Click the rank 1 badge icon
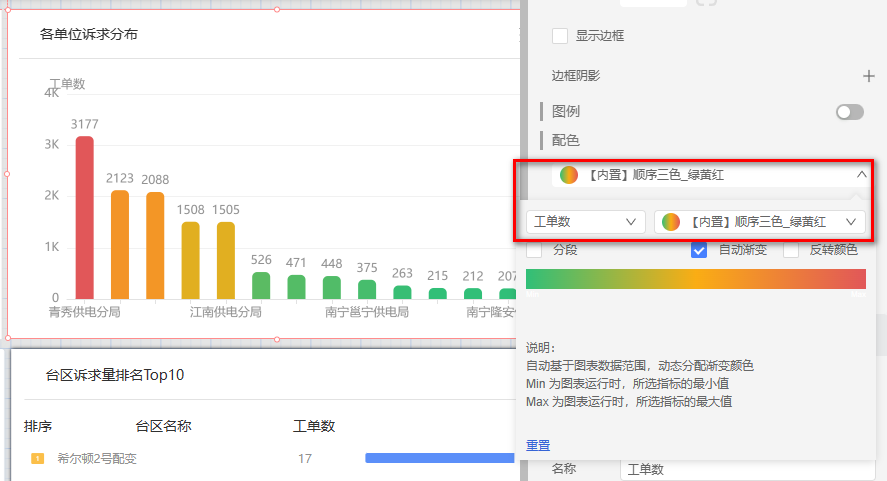Image resolution: width=887 pixels, height=481 pixels. [37, 459]
